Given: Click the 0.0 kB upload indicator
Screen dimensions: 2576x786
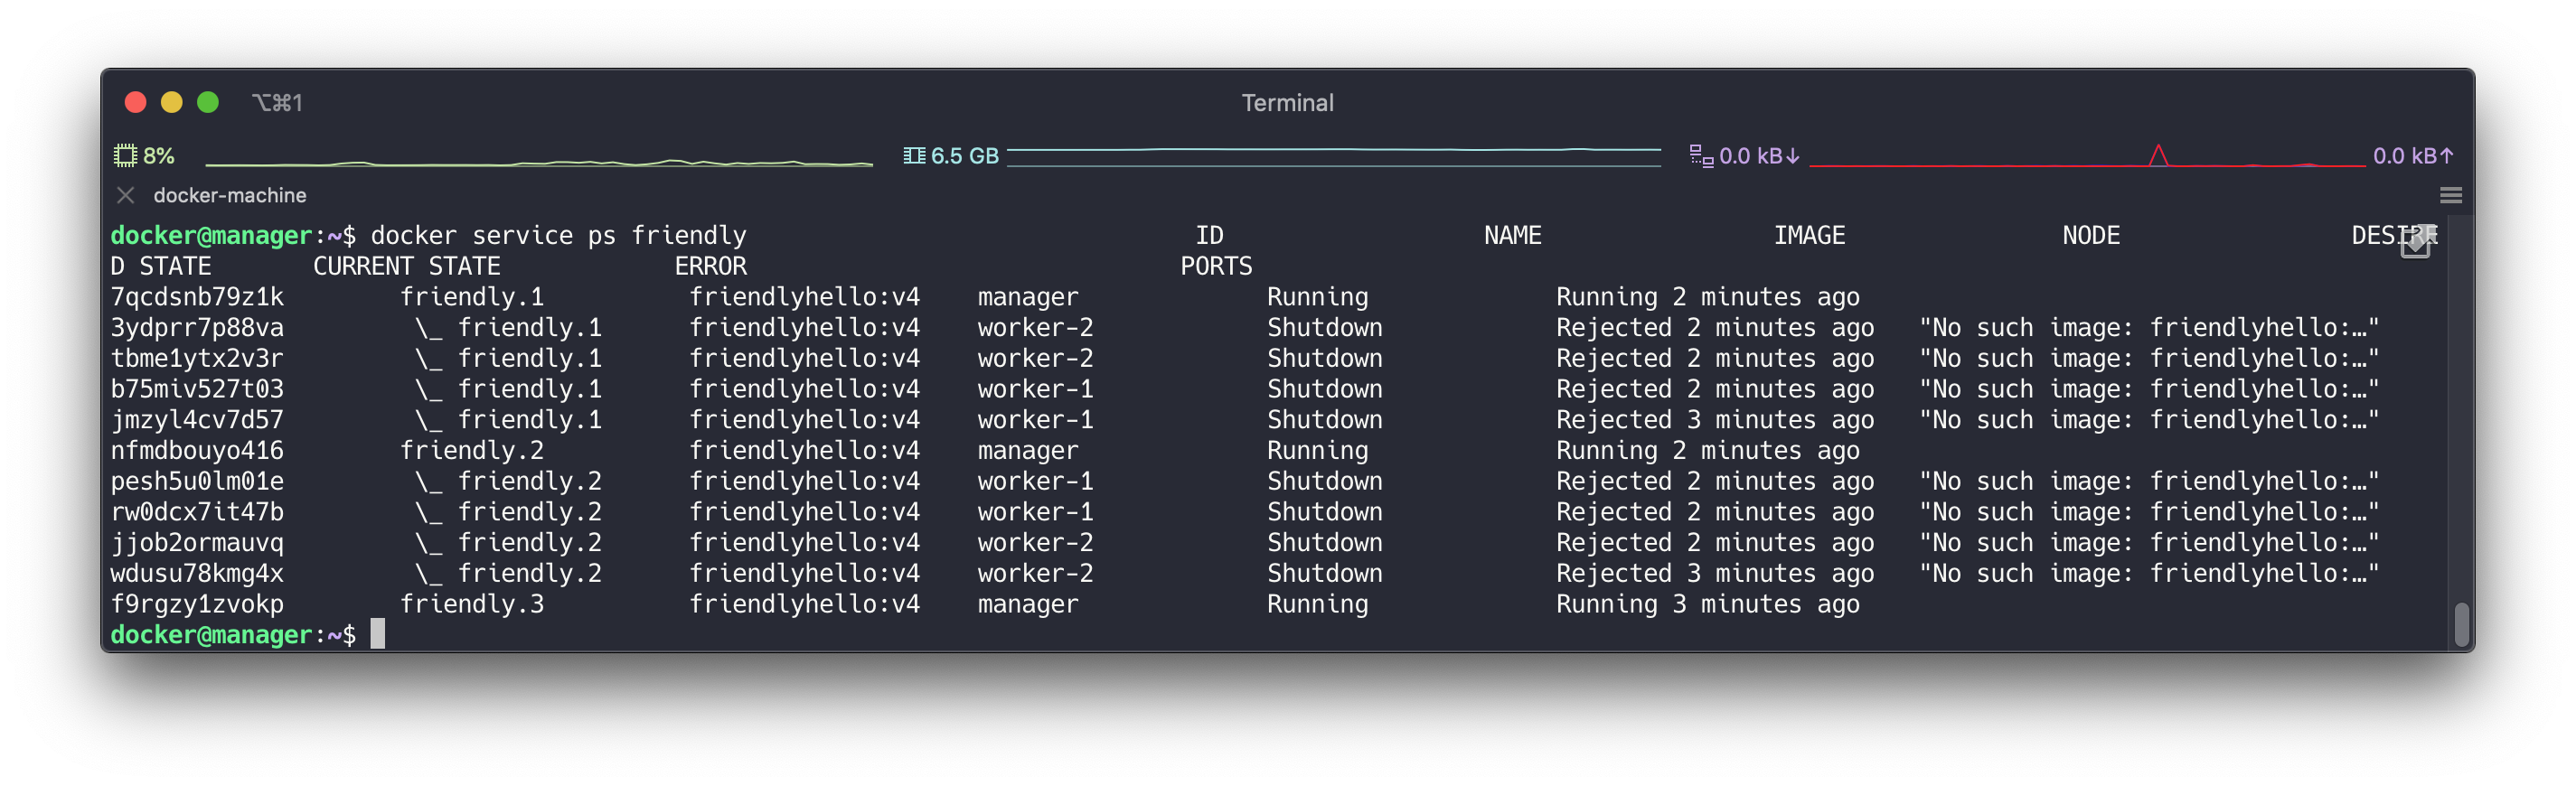Looking at the screenshot, I should click(x=2413, y=155).
